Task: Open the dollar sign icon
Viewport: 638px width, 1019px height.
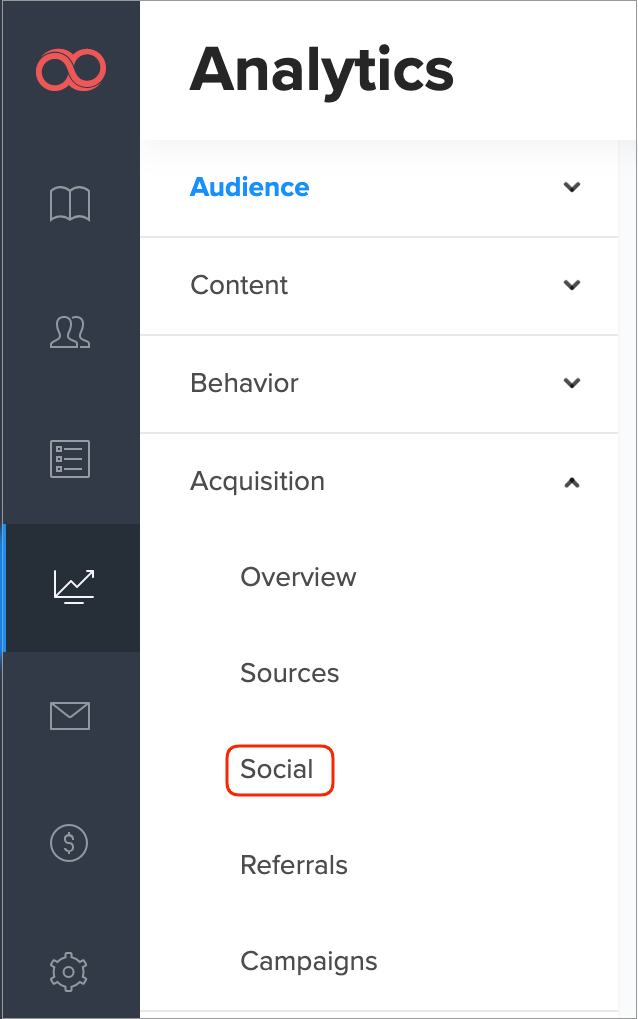Action: pyautogui.click(x=70, y=843)
